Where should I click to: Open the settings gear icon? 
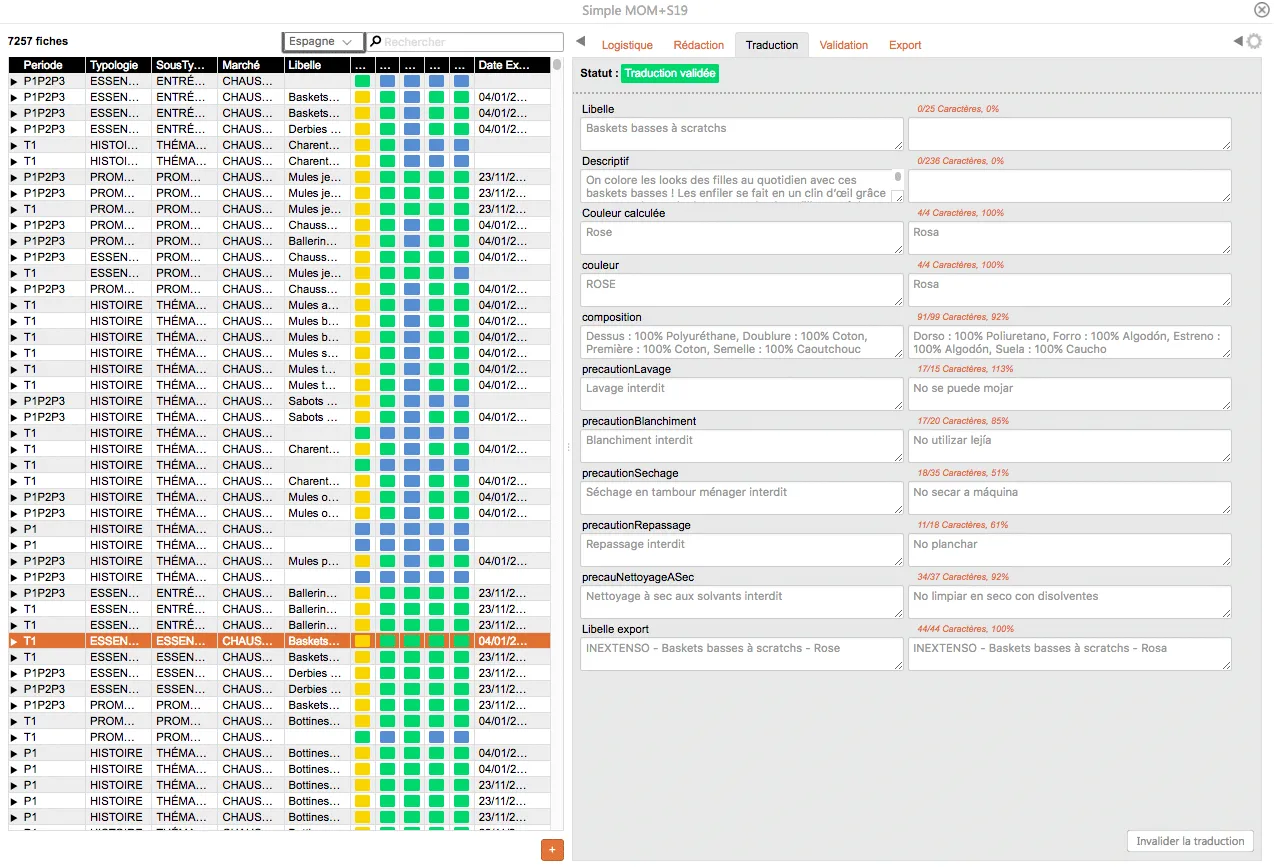[x=1254, y=42]
